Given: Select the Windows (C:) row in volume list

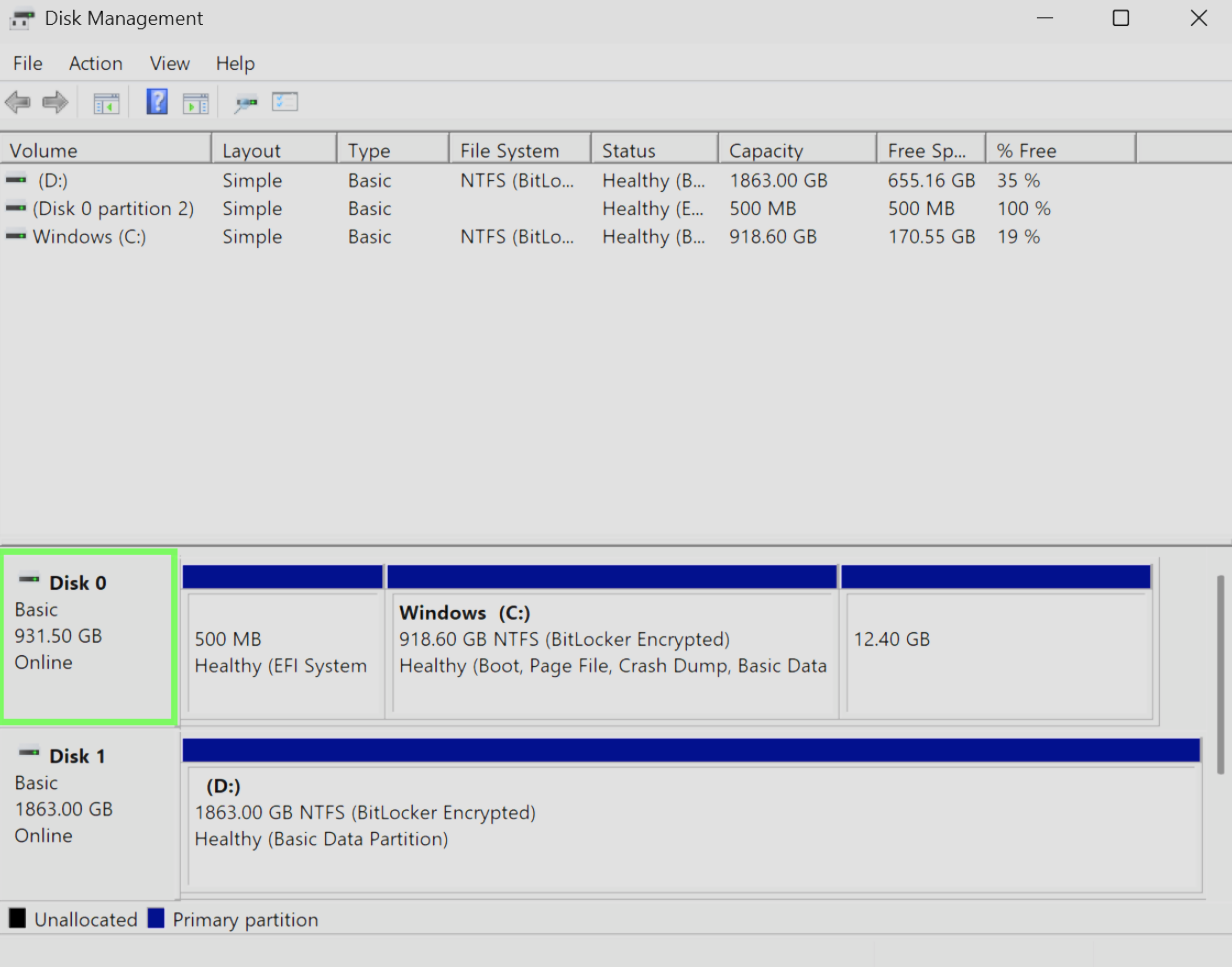Looking at the screenshot, I should click(89, 237).
